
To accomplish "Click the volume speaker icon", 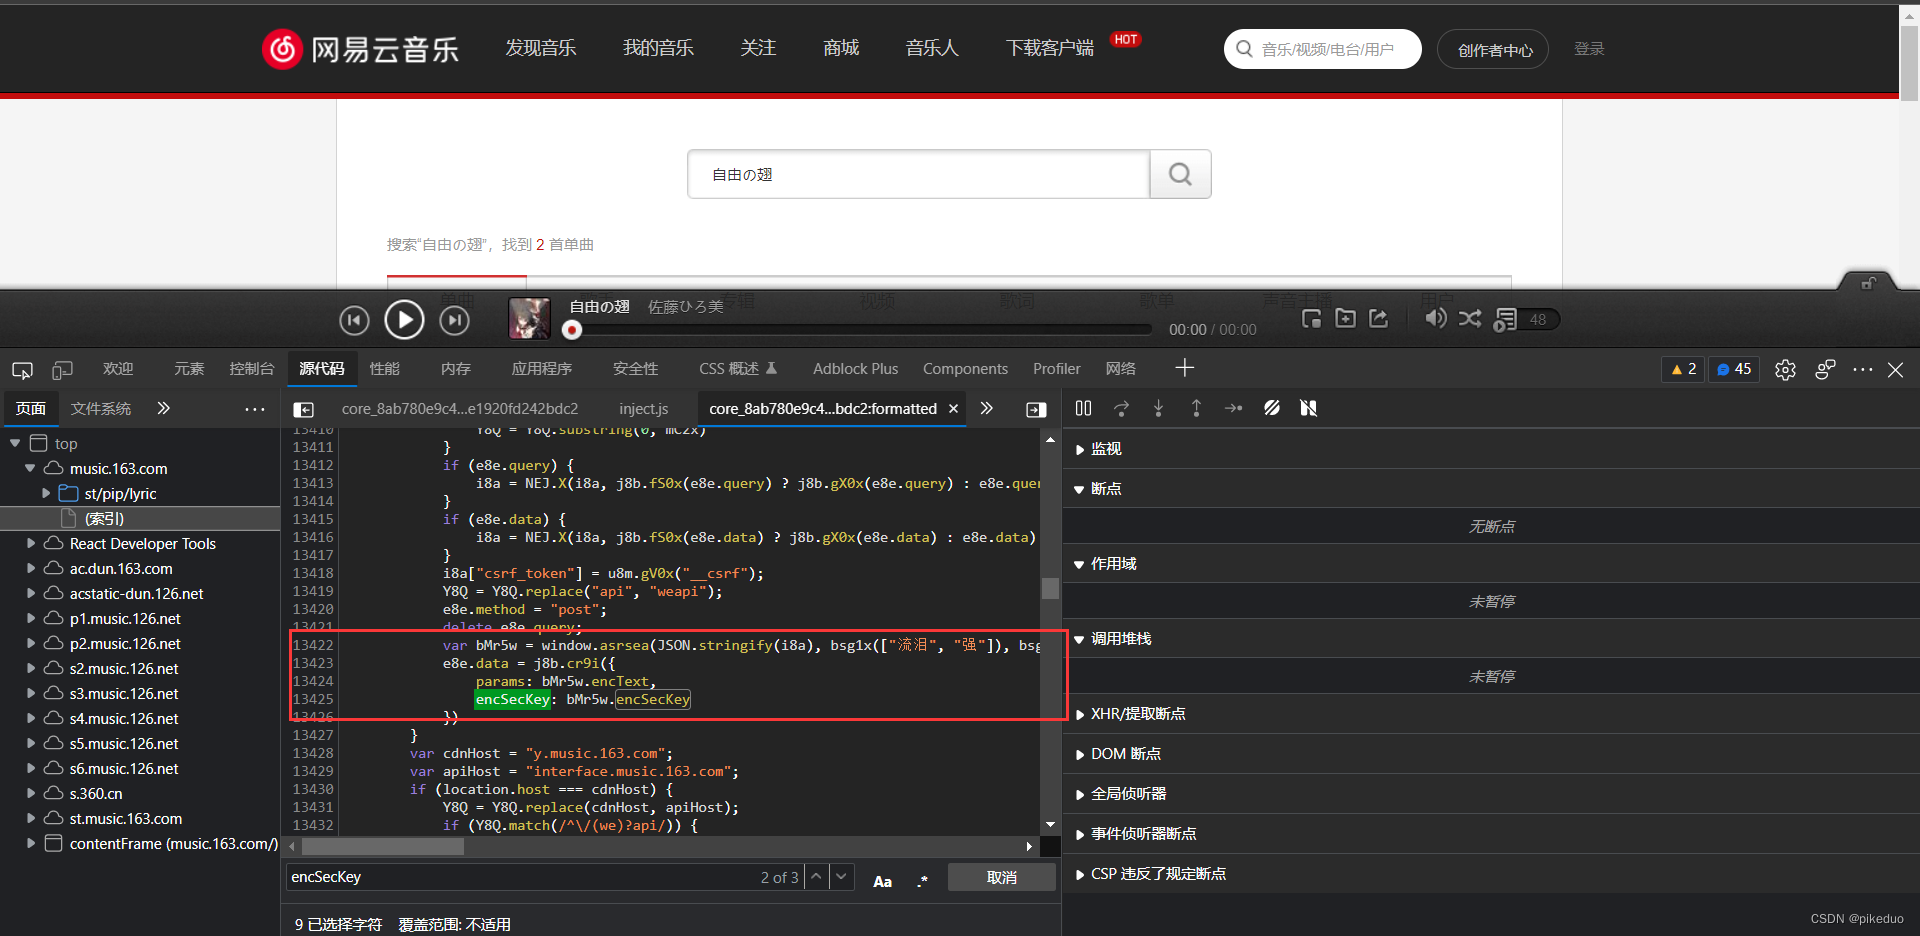I will coord(1435,318).
